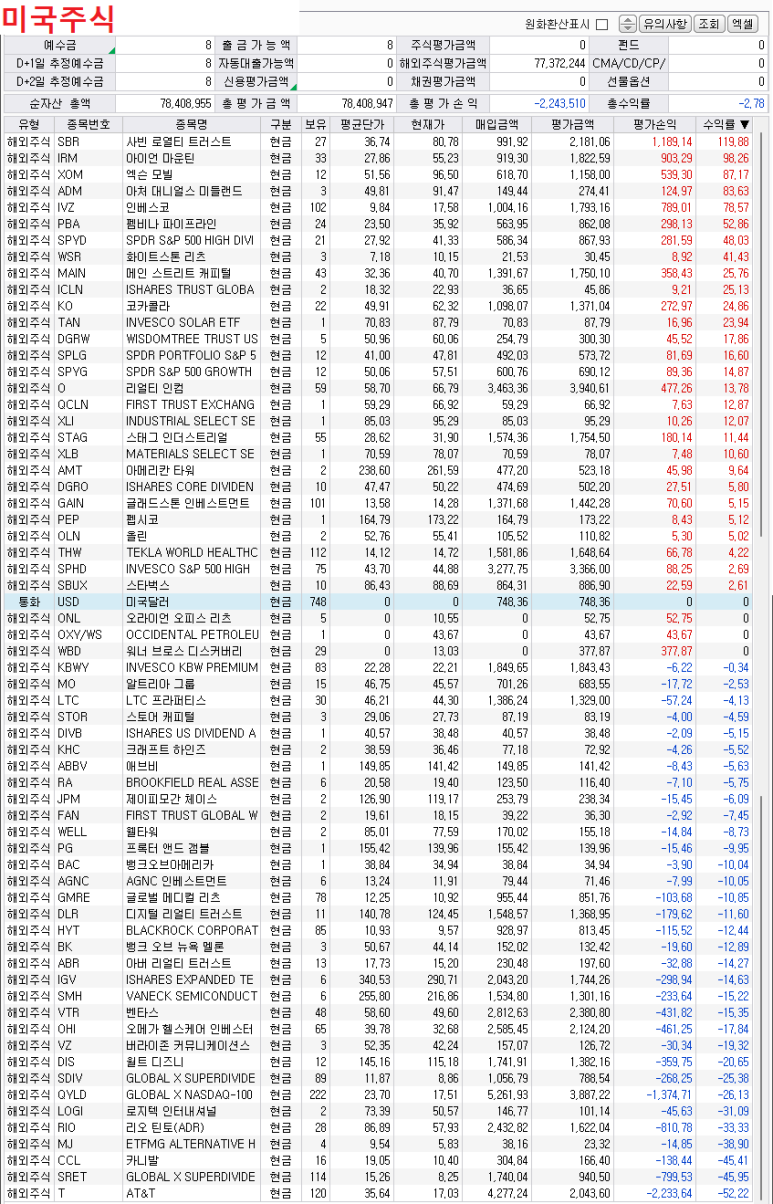This screenshot has height=1204, width=773.
Task: Click the AT&T stock name
Action: (142, 1193)
